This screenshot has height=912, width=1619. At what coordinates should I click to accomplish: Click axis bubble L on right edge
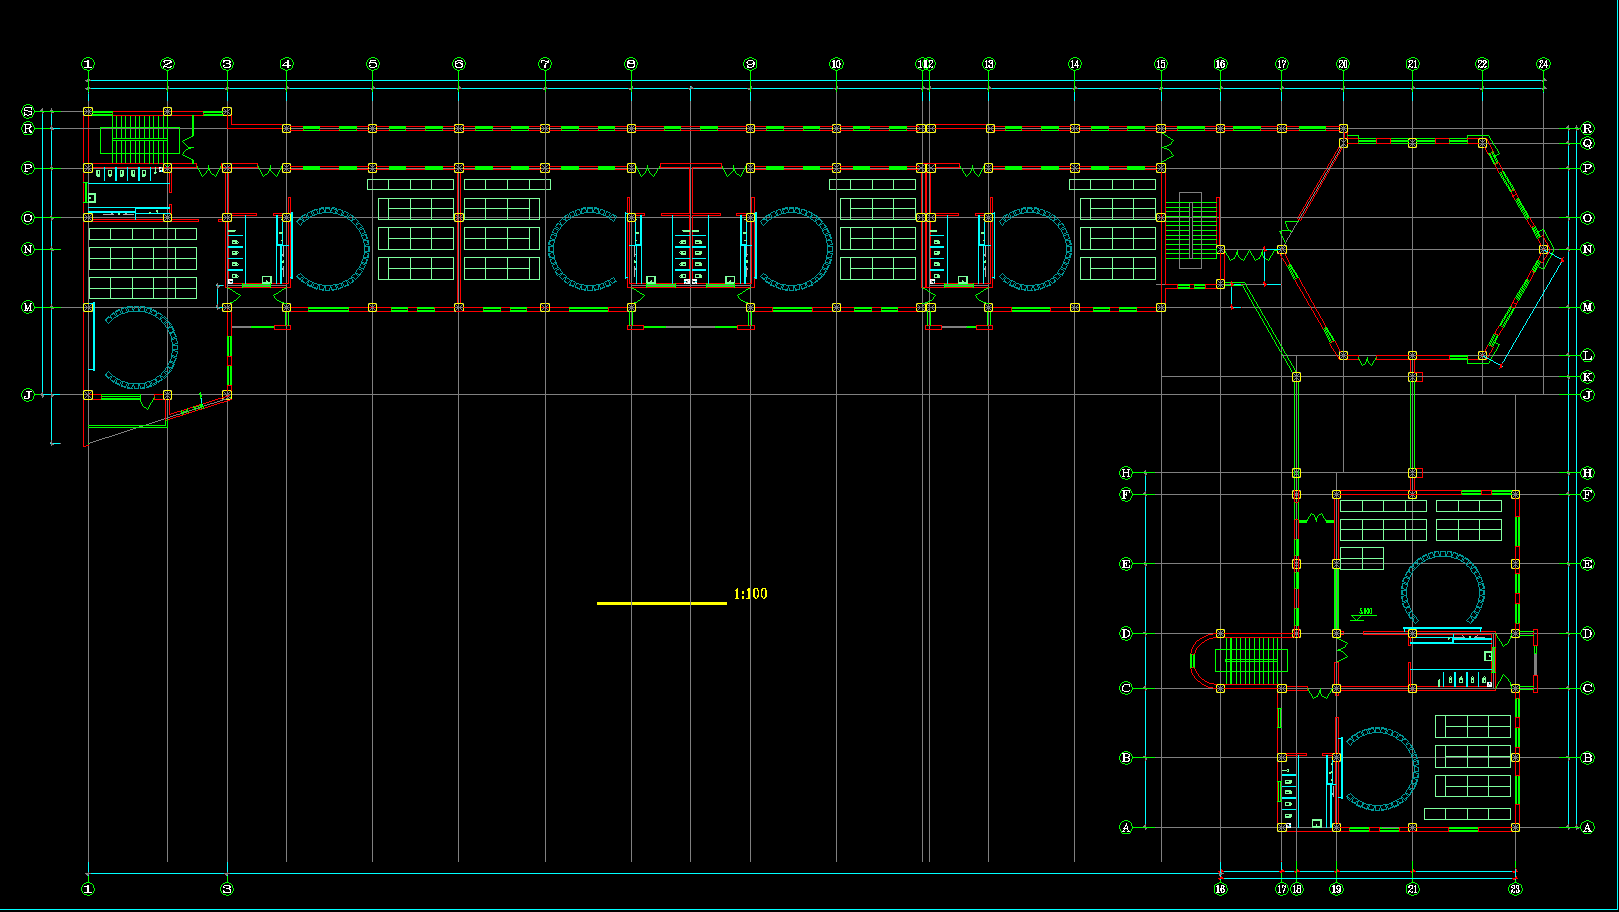[1587, 355]
